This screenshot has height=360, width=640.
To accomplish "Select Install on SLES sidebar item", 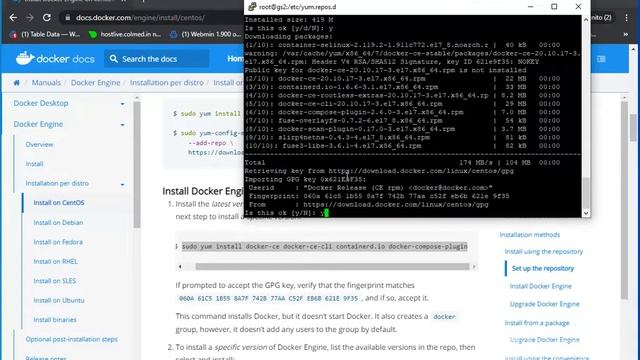I will [x=54, y=281].
